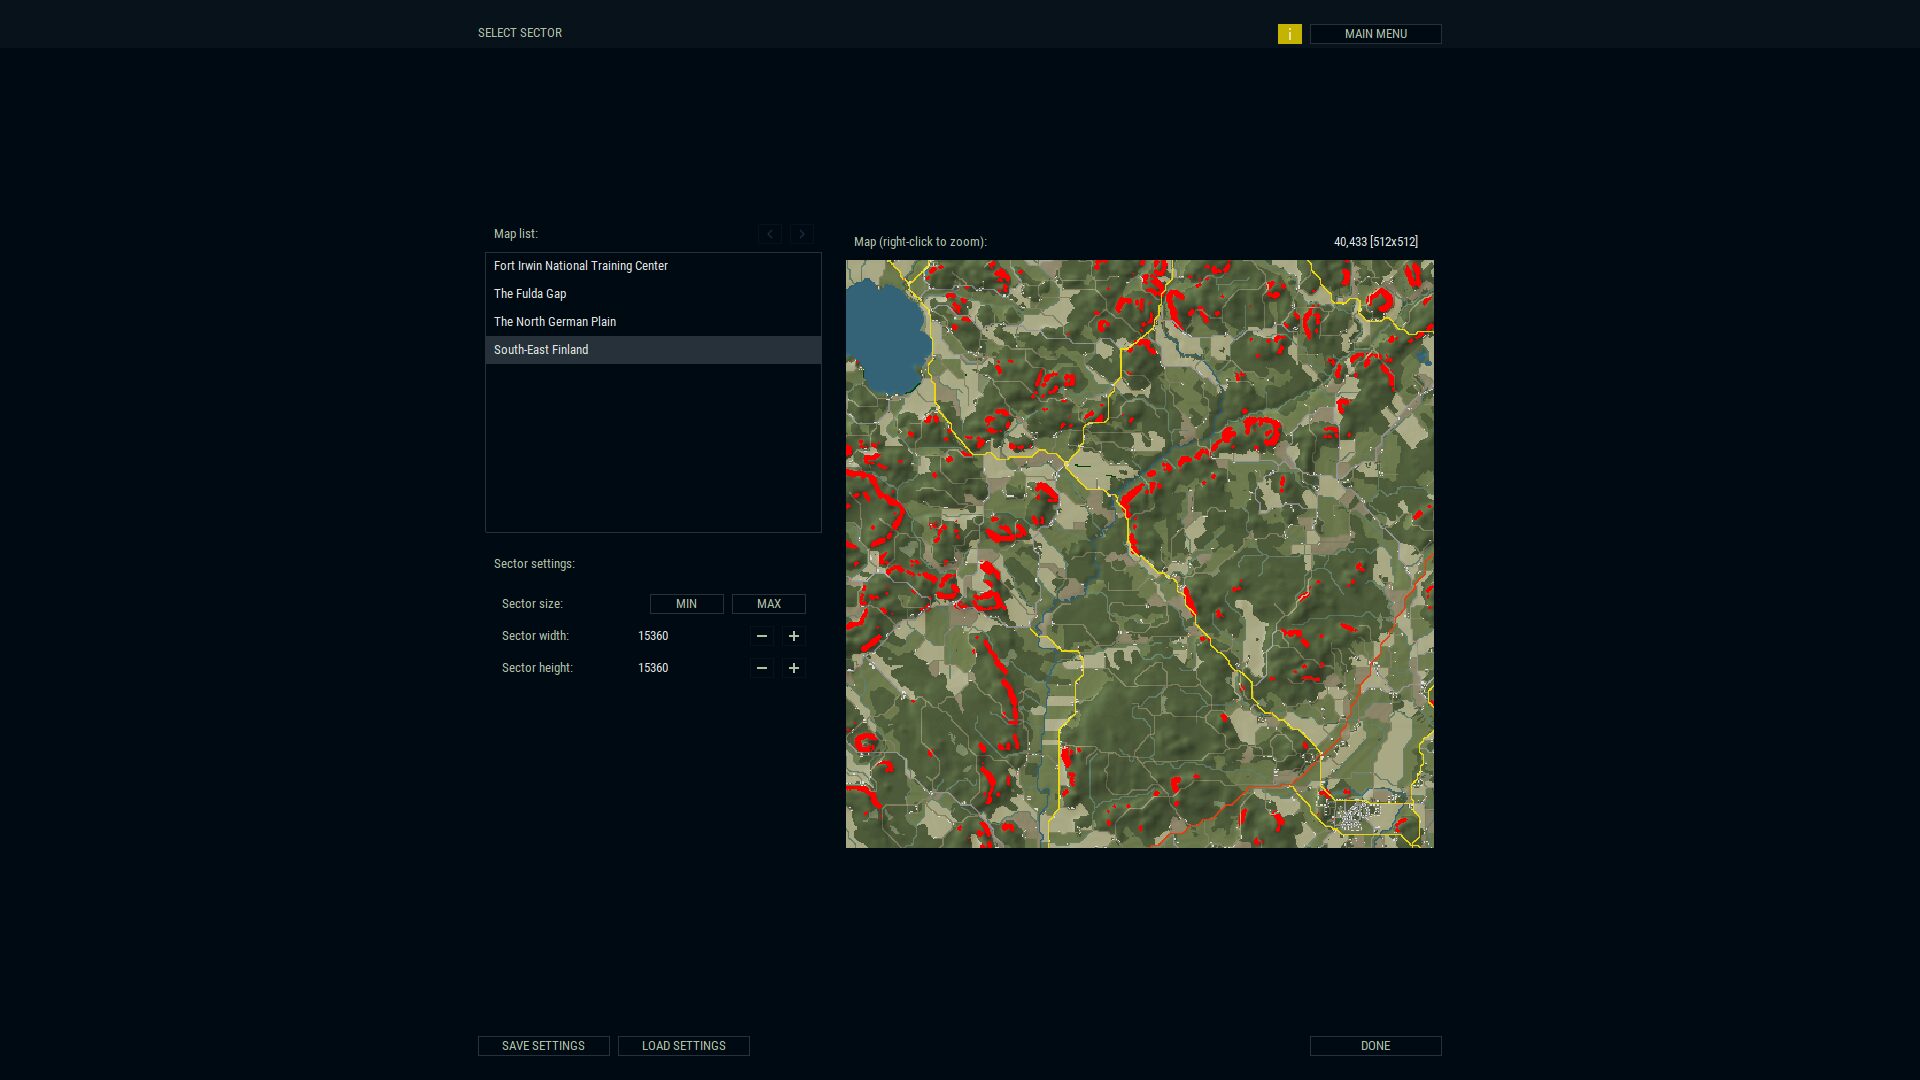The image size is (1920, 1080).
Task: Choose The North German Plain map
Action: [x=555, y=322]
